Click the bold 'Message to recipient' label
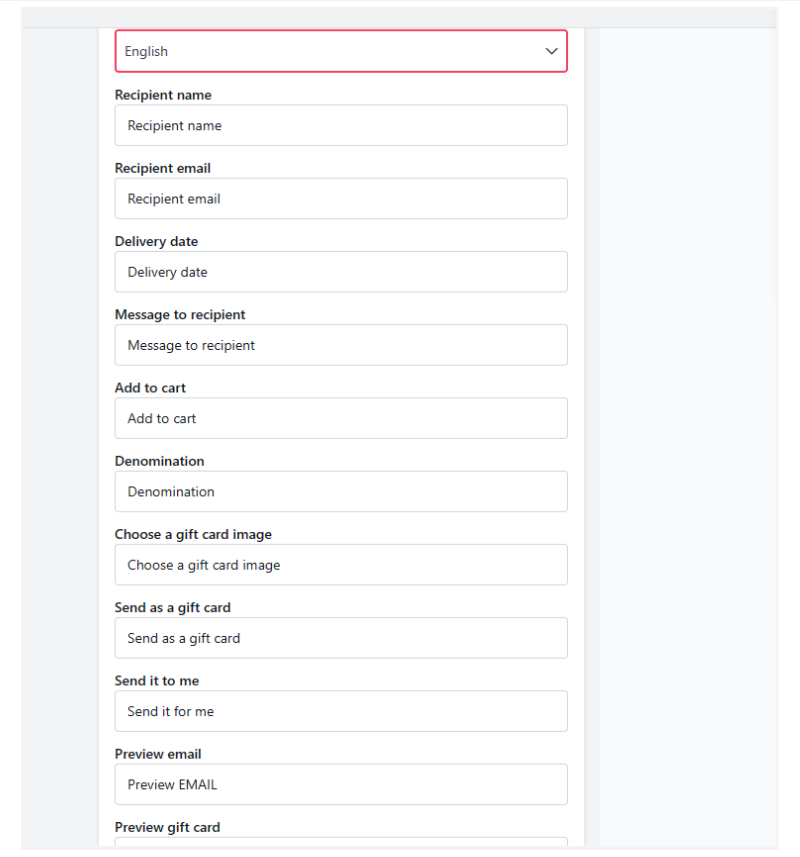 click(180, 314)
